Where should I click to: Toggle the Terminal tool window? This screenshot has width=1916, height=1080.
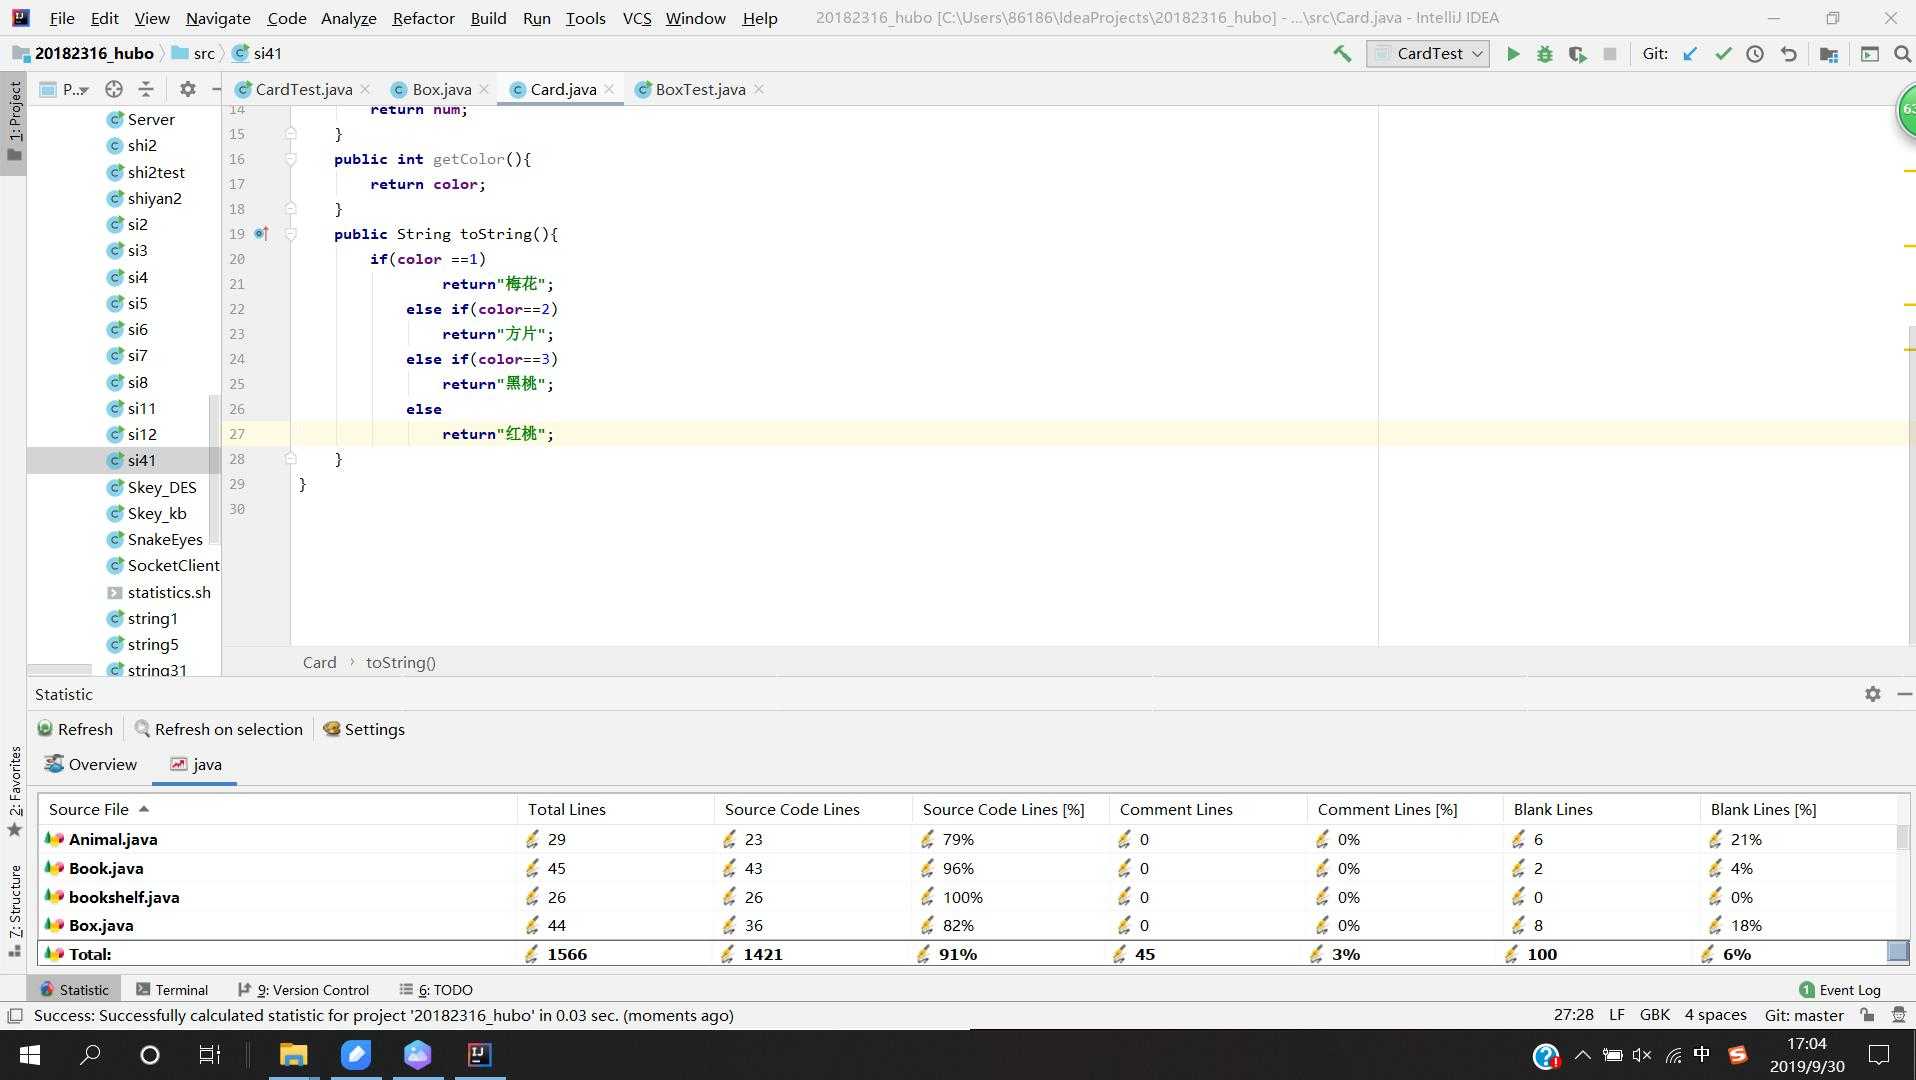(x=172, y=990)
